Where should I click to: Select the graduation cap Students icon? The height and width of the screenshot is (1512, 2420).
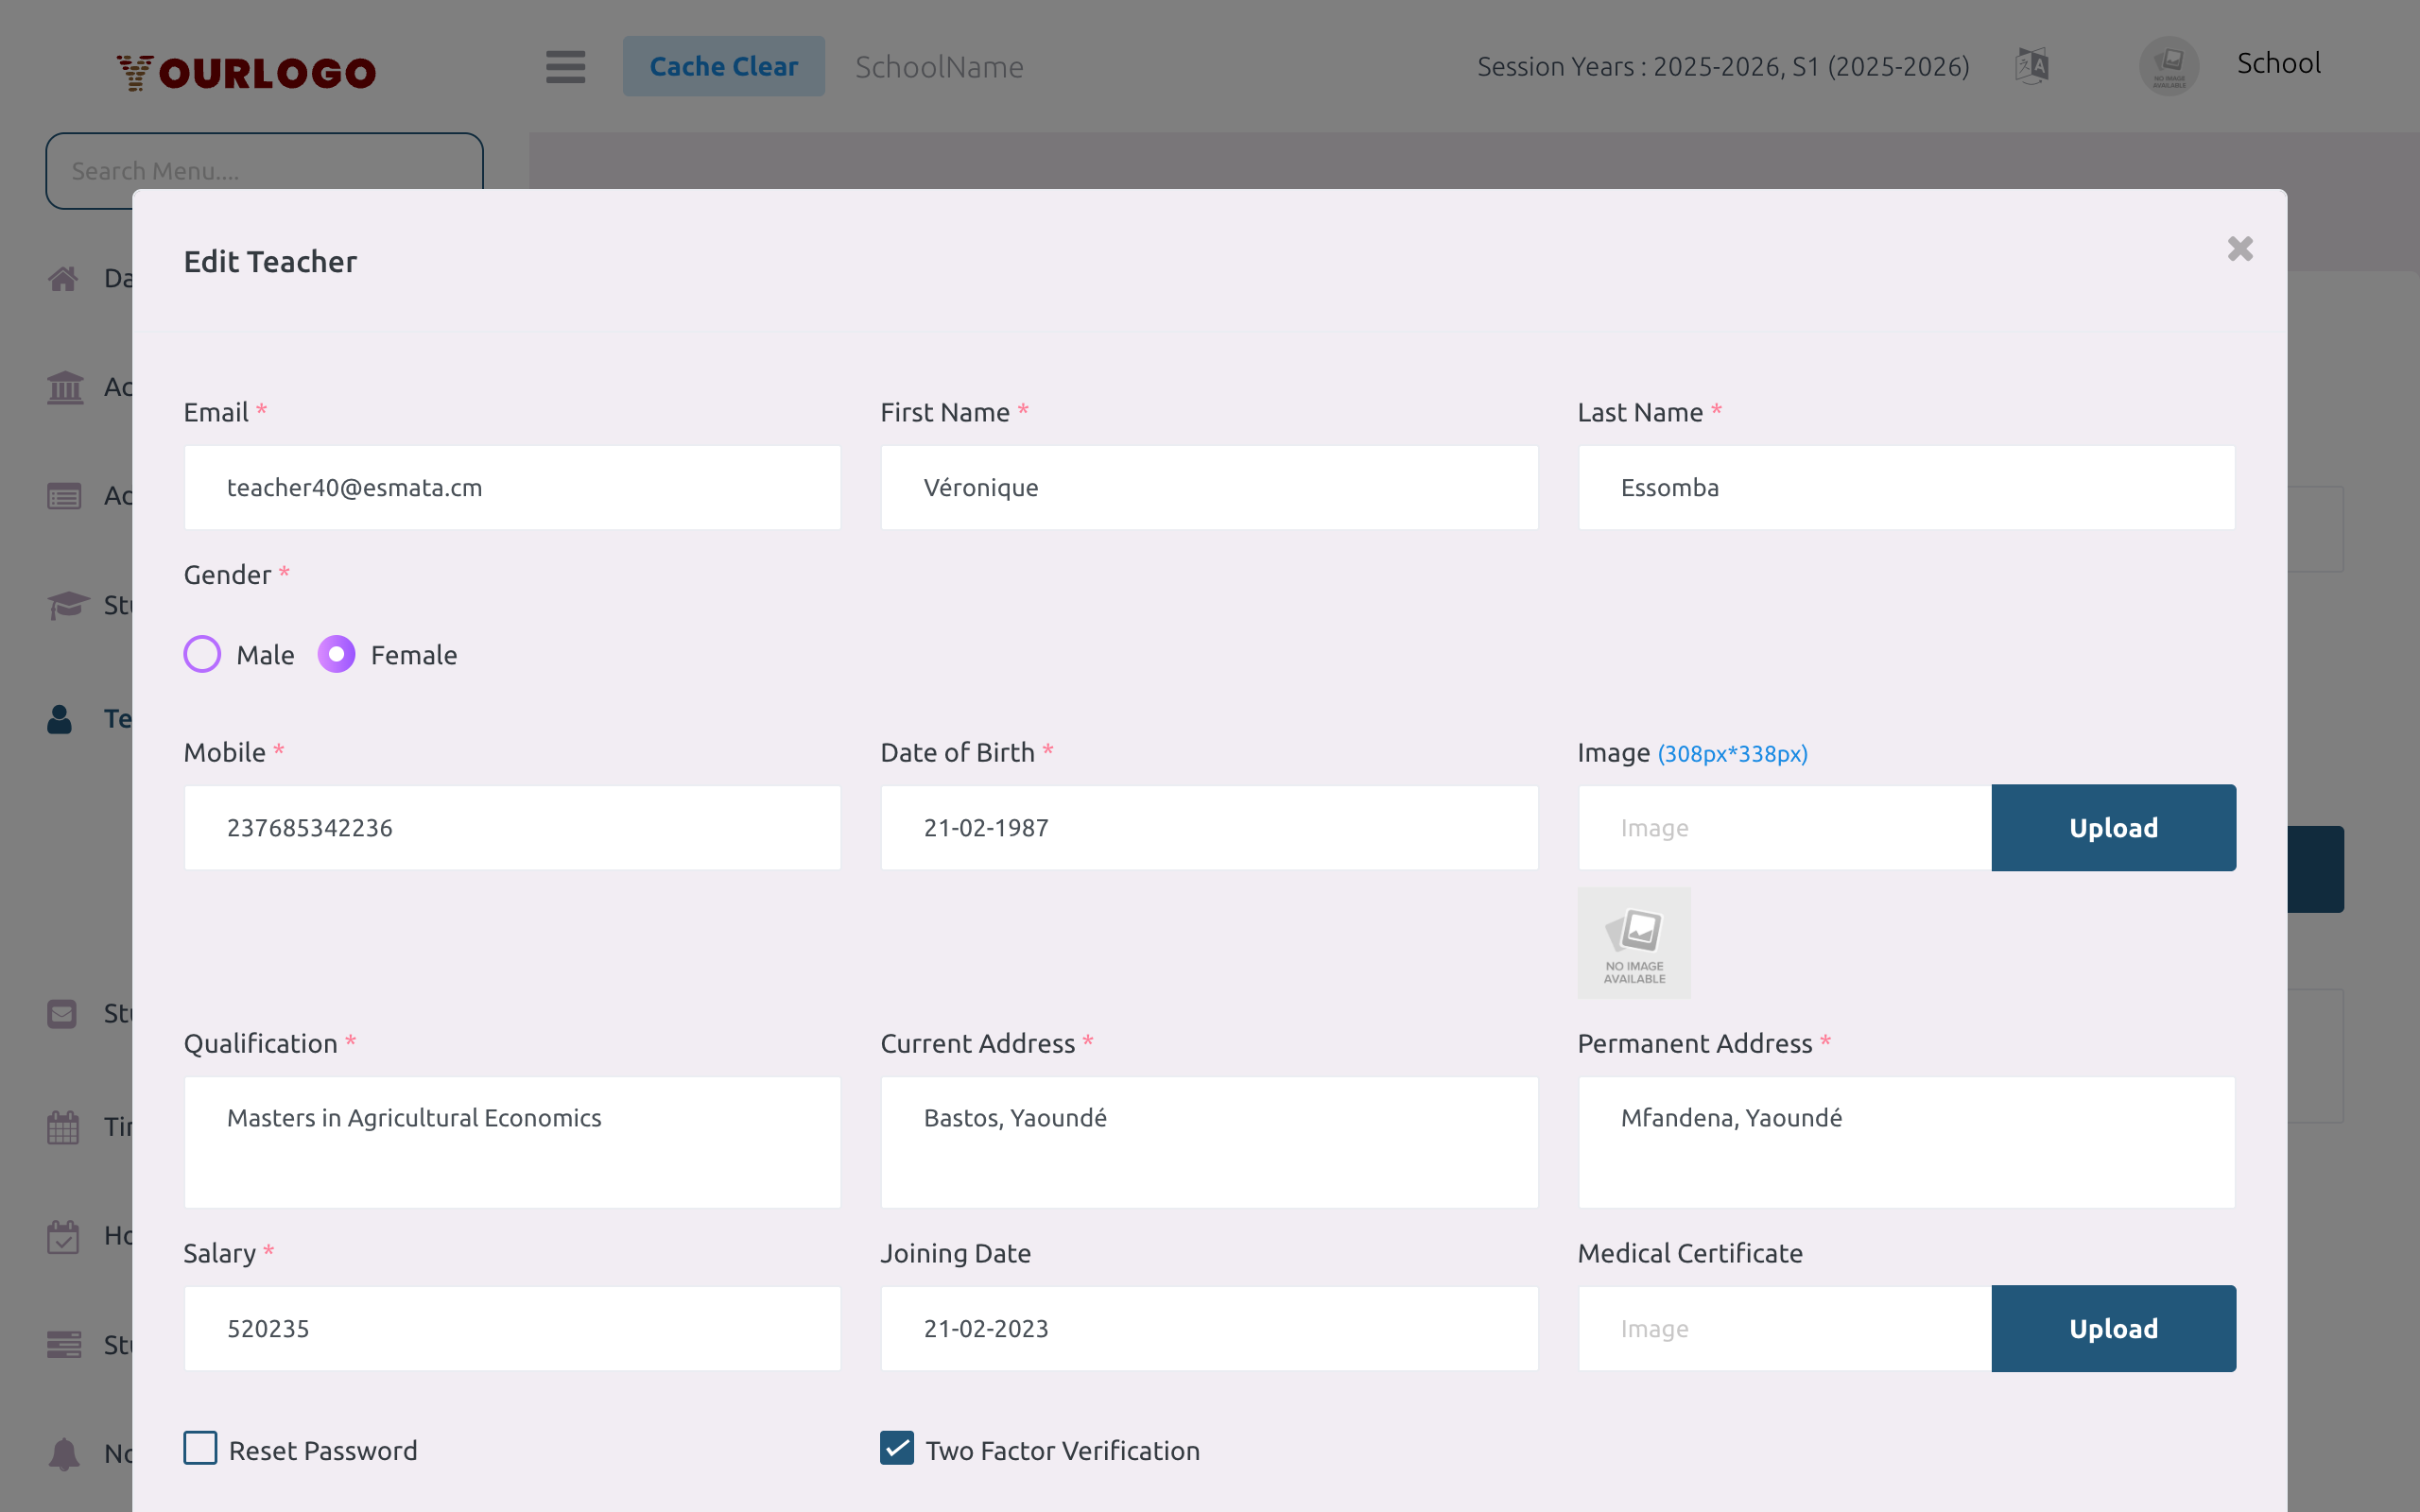click(x=64, y=605)
